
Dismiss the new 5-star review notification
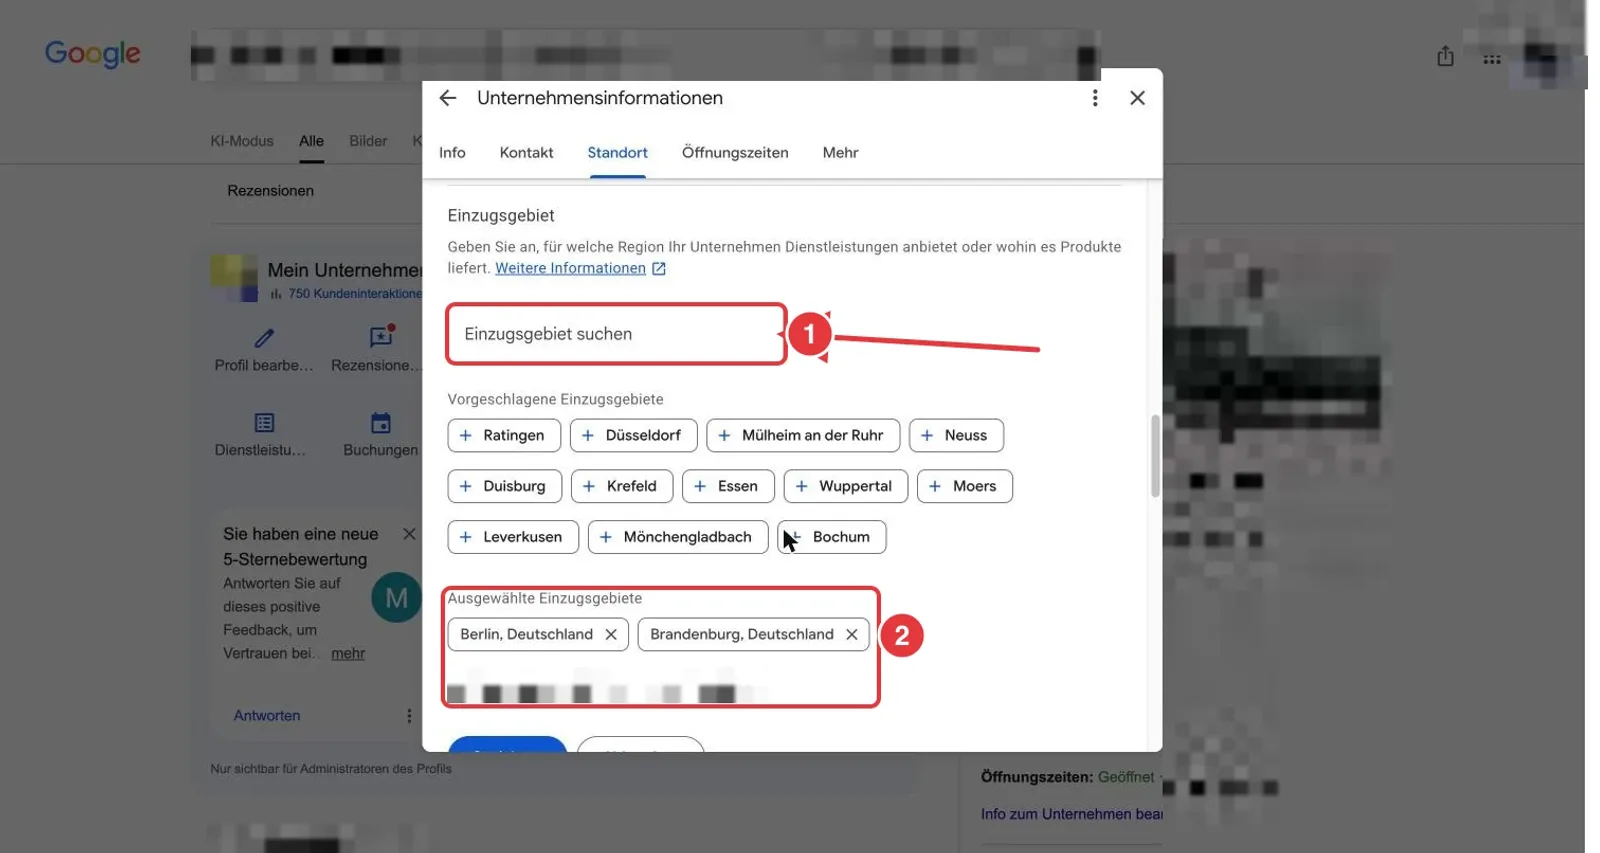409,534
